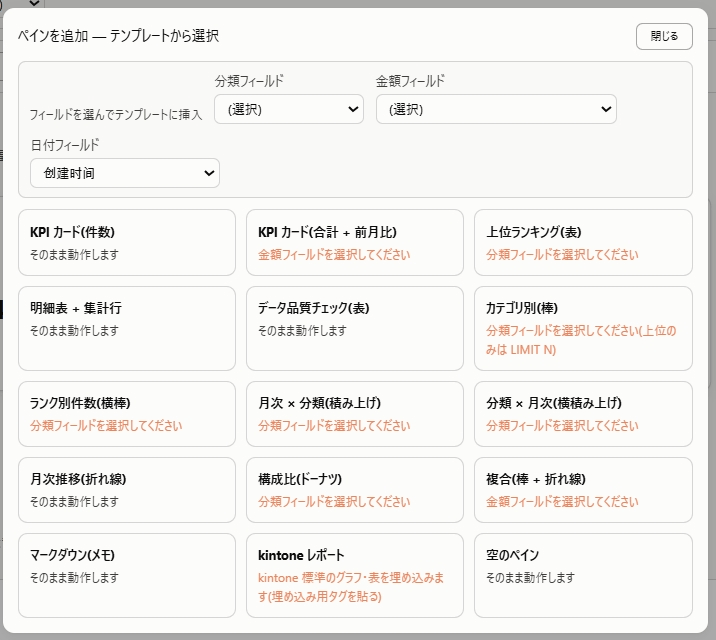Select the 複合(棒 + 折れ線) template
The image size is (716, 640).
click(x=583, y=490)
